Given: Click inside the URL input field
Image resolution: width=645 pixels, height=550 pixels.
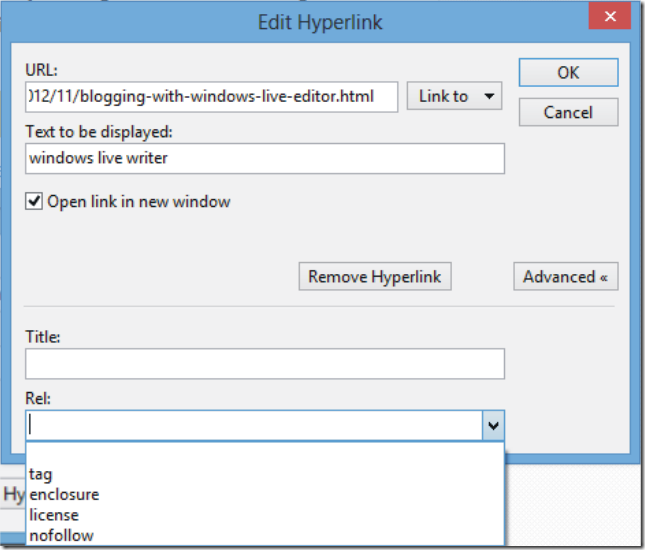Looking at the screenshot, I should click(211, 97).
